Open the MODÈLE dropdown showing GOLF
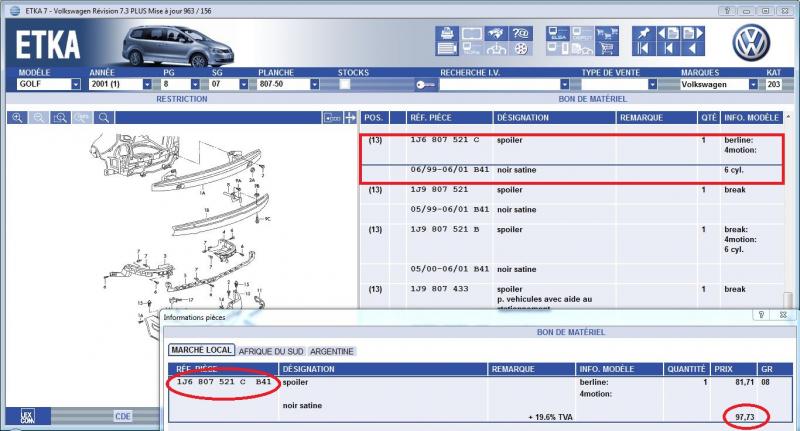 (76, 84)
